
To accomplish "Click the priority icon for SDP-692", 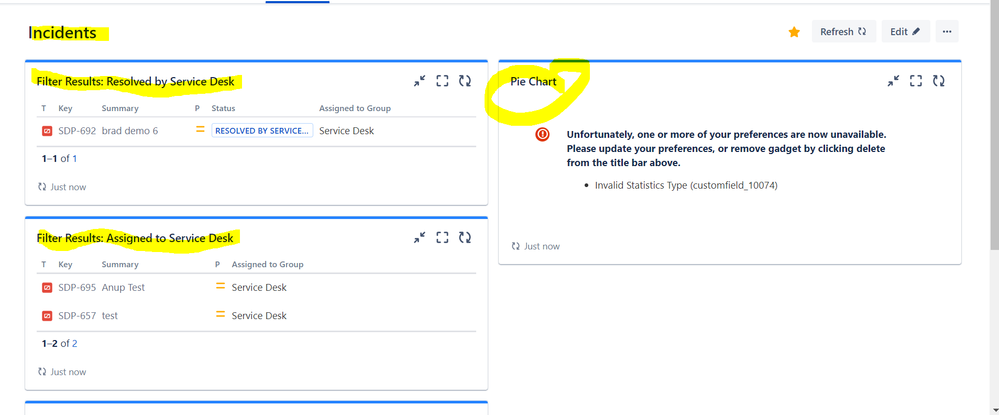I will pyautogui.click(x=200, y=129).
